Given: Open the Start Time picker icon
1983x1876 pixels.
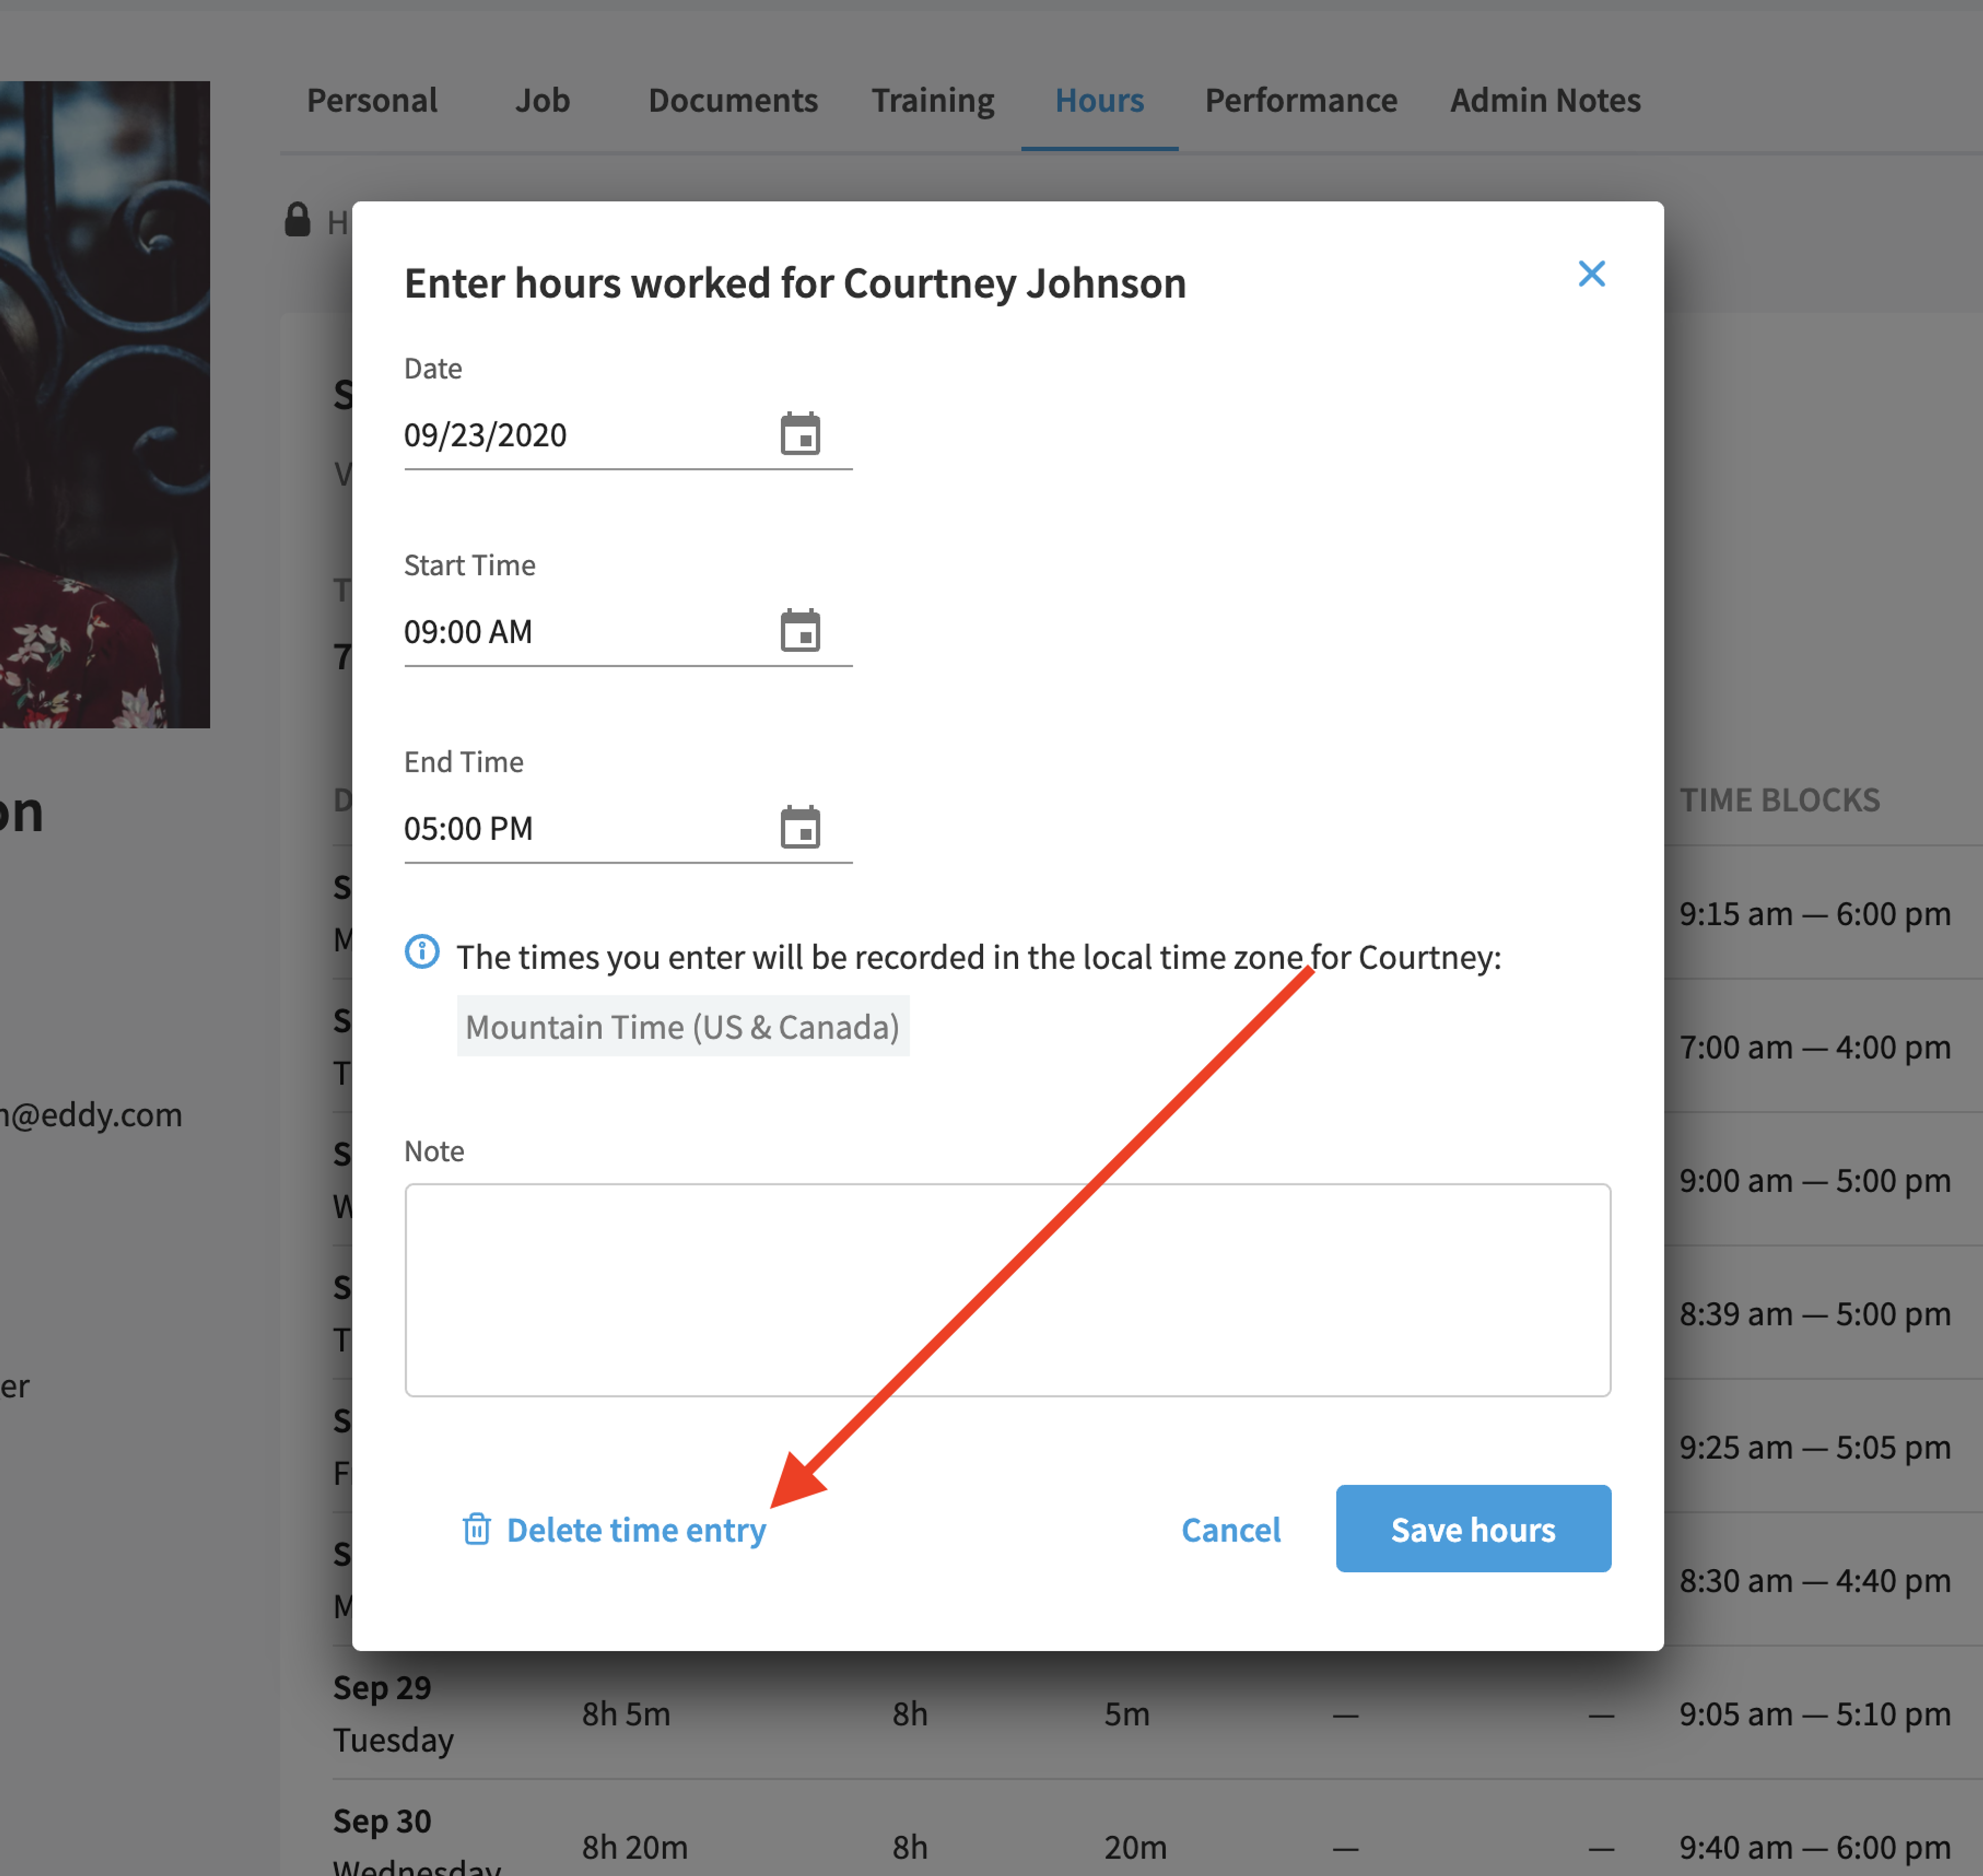Looking at the screenshot, I should 800,631.
